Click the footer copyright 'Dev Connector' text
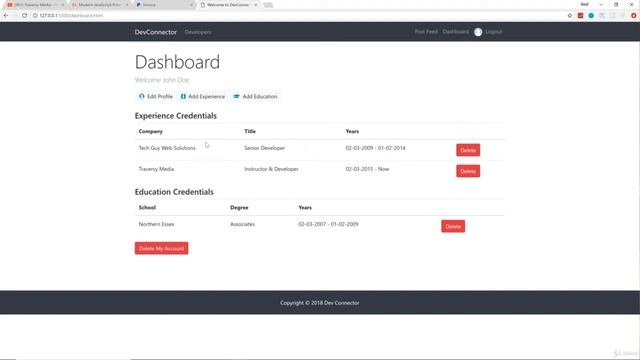 point(342,303)
